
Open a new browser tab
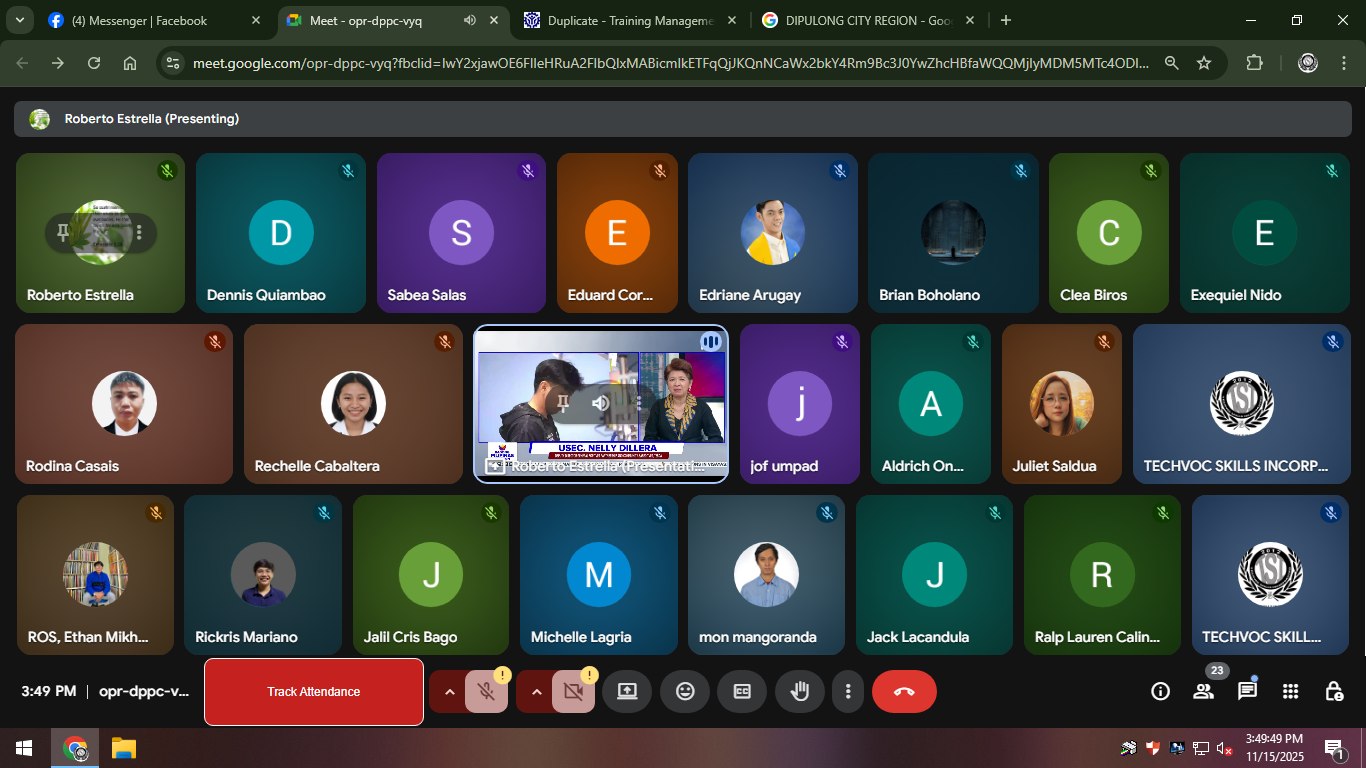coord(1006,20)
